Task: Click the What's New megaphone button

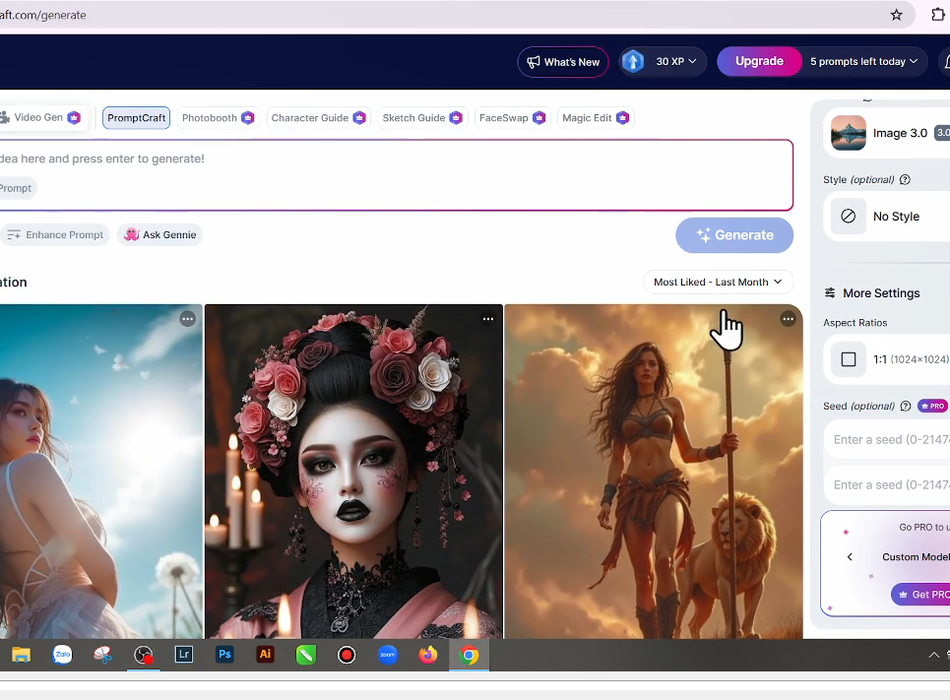Action: pos(563,62)
